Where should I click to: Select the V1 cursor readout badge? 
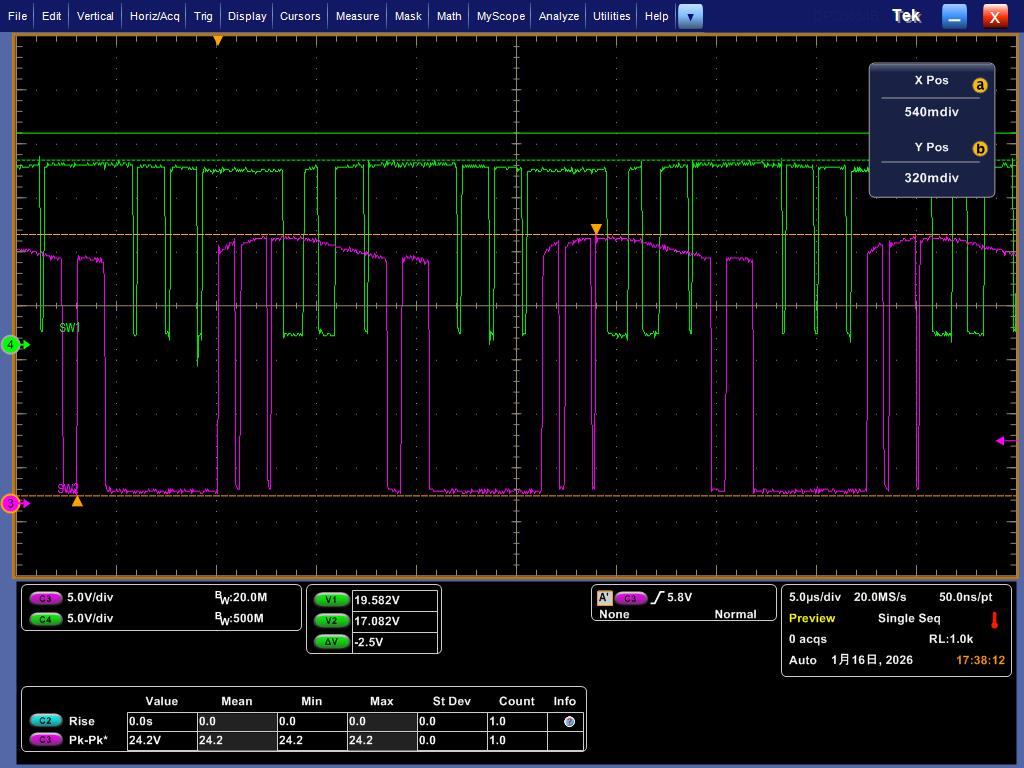[330, 600]
